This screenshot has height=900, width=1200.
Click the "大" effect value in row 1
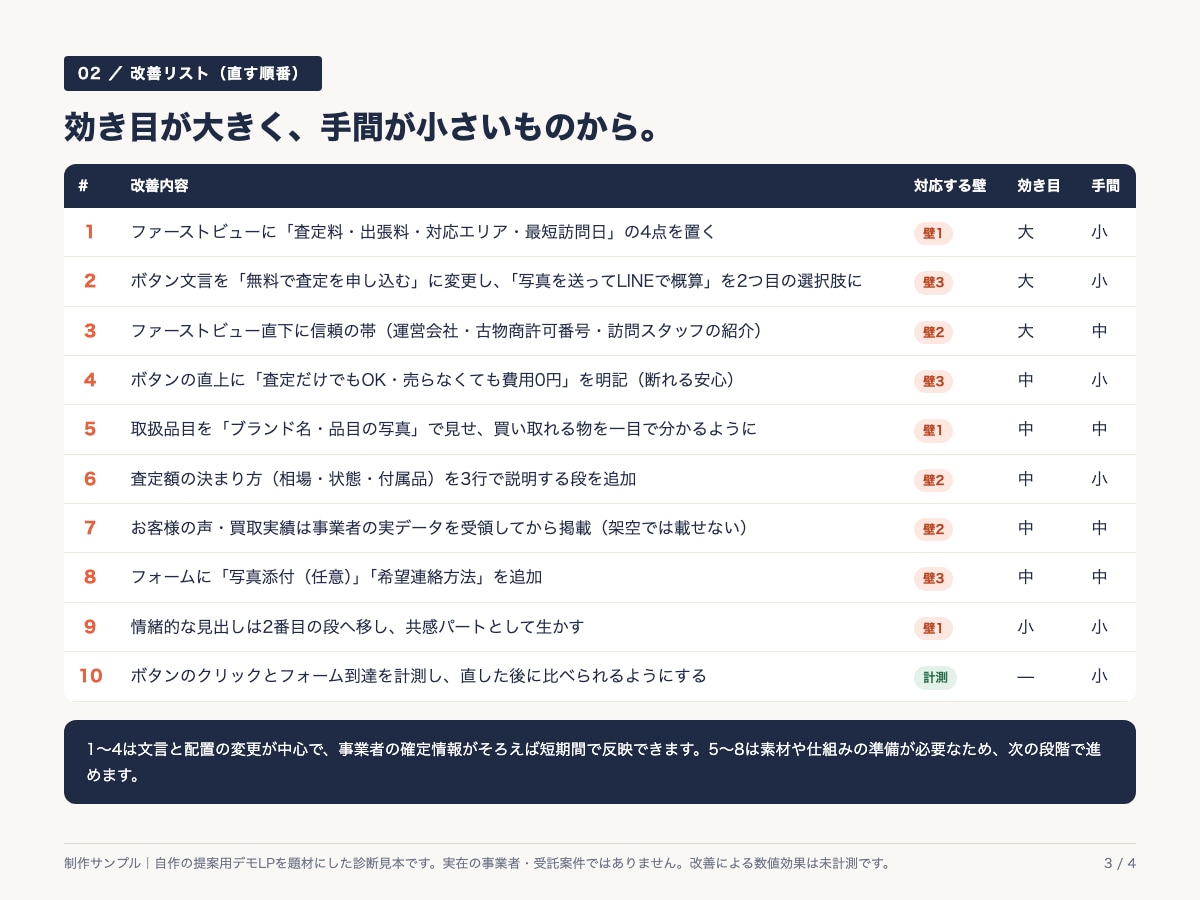click(1025, 232)
